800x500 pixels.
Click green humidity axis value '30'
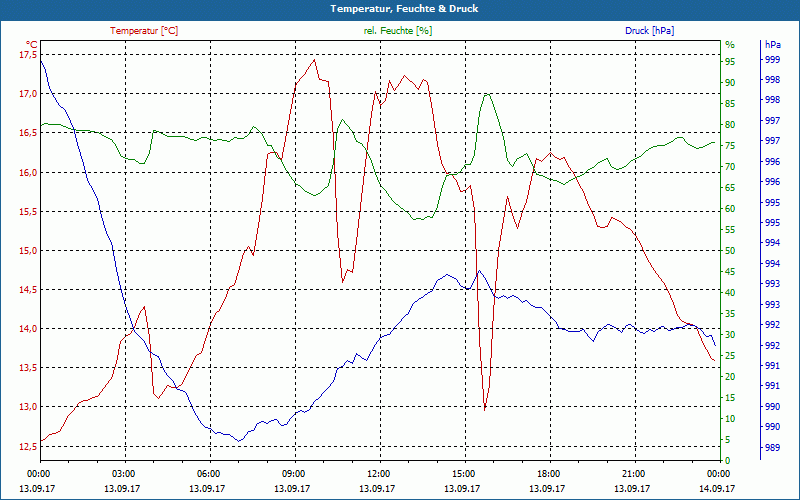[730, 335]
